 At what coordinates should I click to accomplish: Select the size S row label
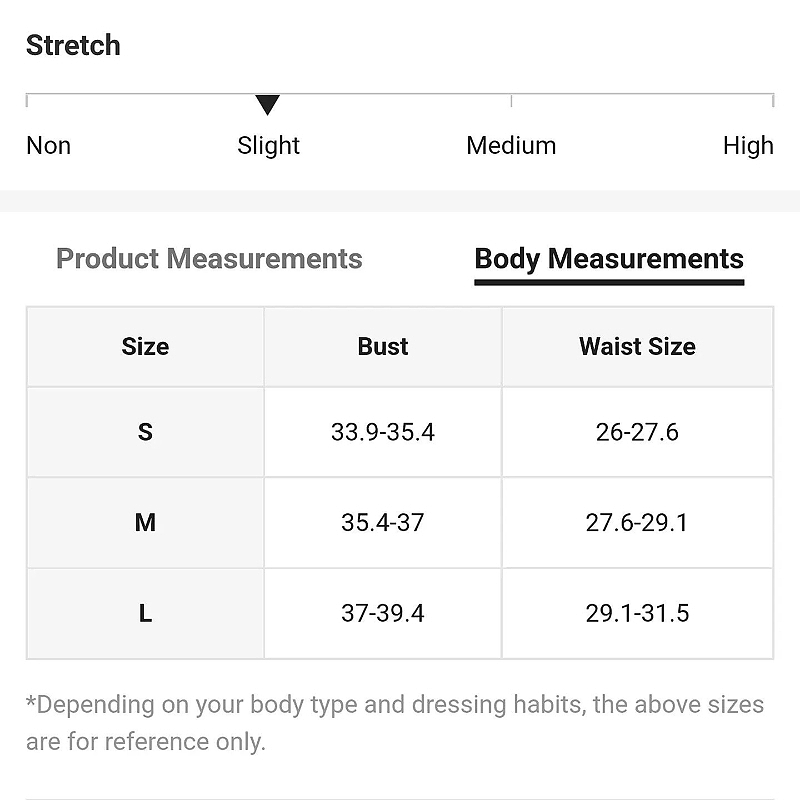click(x=145, y=432)
